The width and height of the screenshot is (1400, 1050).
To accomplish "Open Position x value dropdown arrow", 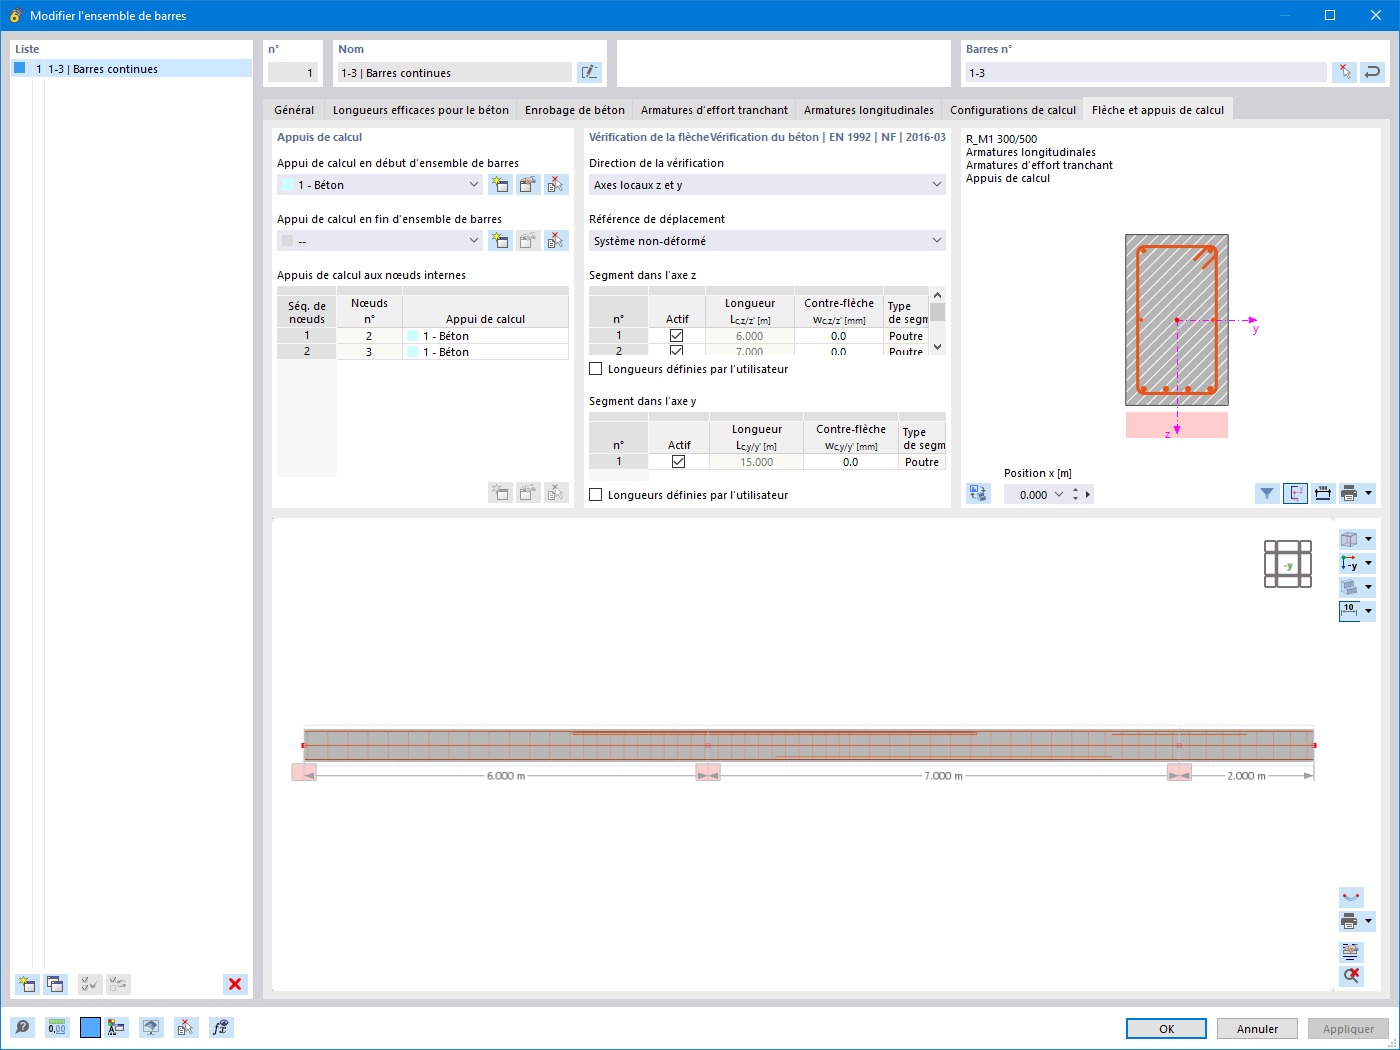I will [x=1059, y=494].
